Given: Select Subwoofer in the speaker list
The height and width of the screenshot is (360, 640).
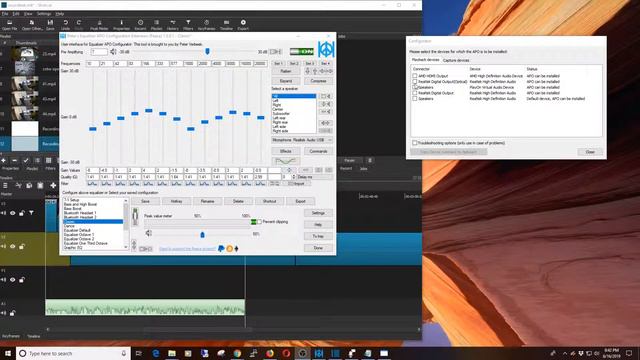Looking at the screenshot, I should [x=281, y=113].
